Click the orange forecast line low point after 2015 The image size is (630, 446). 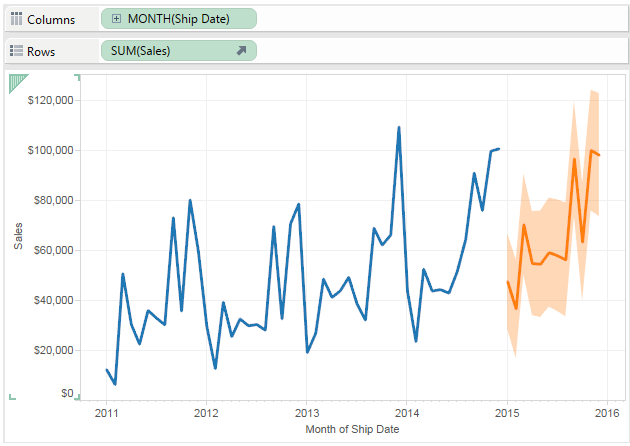click(516, 307)
